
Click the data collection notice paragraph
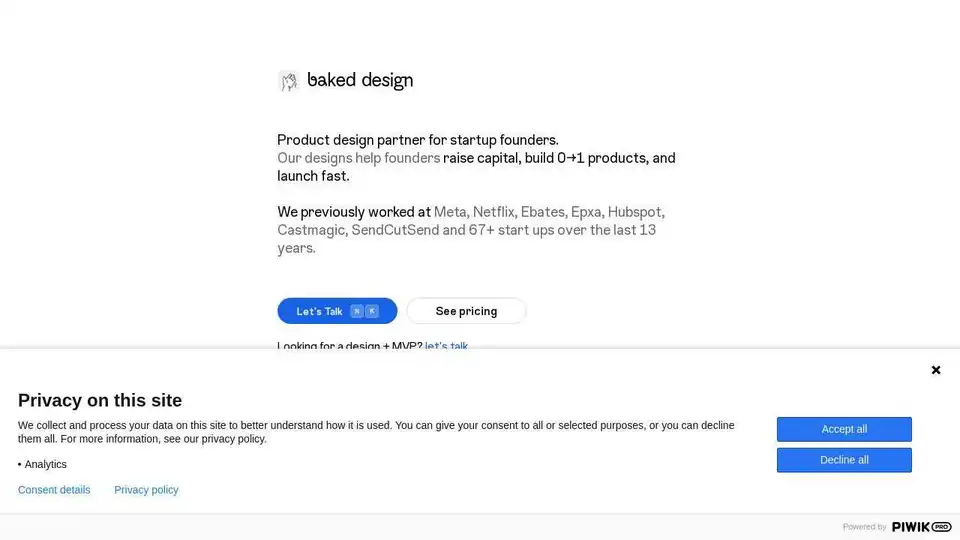tap(376, 432)
